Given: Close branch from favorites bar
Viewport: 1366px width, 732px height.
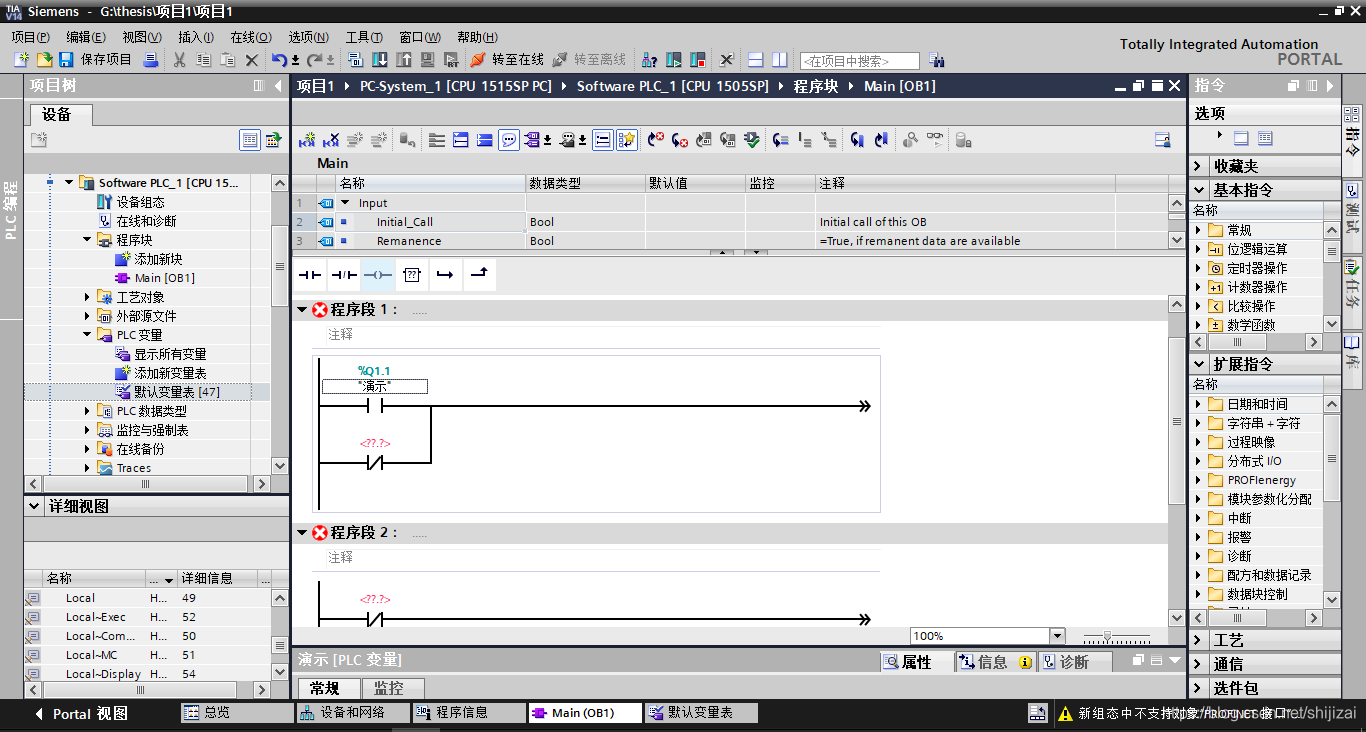Looking at the screenshot, I should 480,274.
